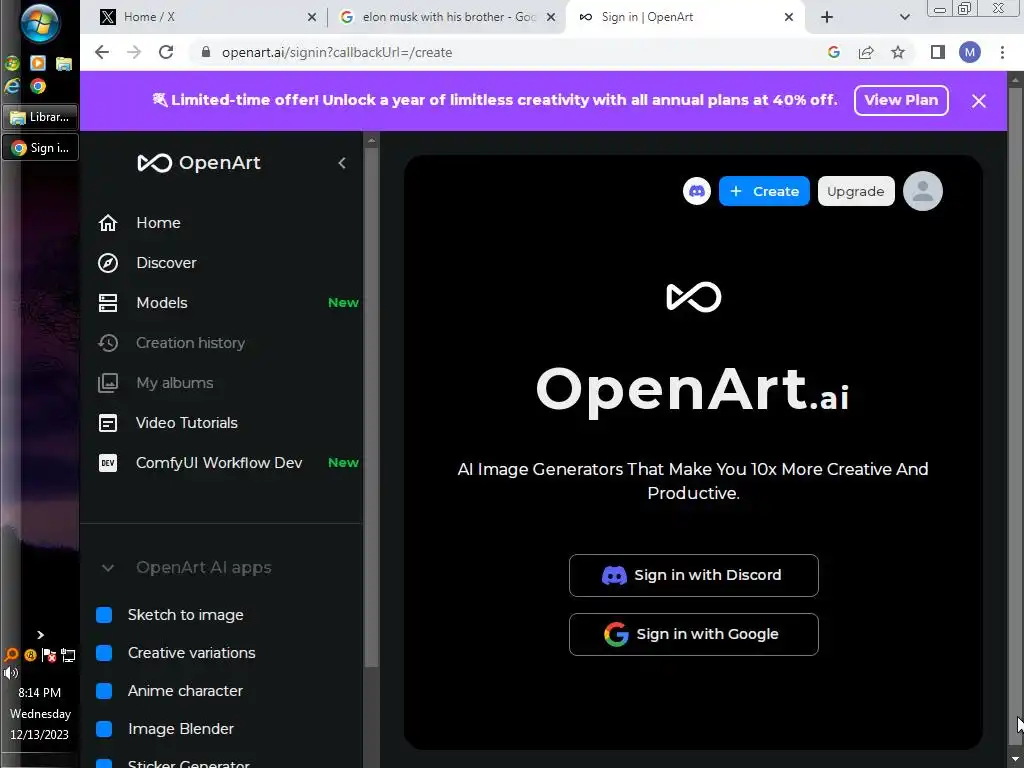Click Sketch to image app icon
The height and width of the screenshot is (768, 1024).
pos(104,615)
